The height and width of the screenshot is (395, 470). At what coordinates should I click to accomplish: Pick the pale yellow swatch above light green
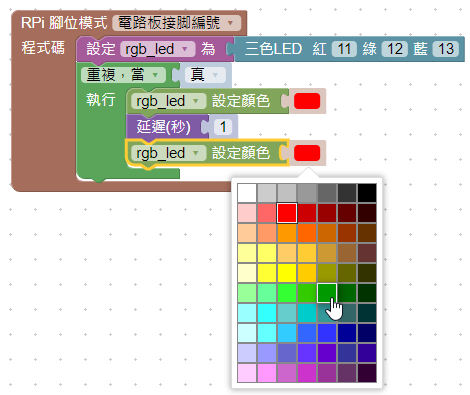(x=247, y=273)
